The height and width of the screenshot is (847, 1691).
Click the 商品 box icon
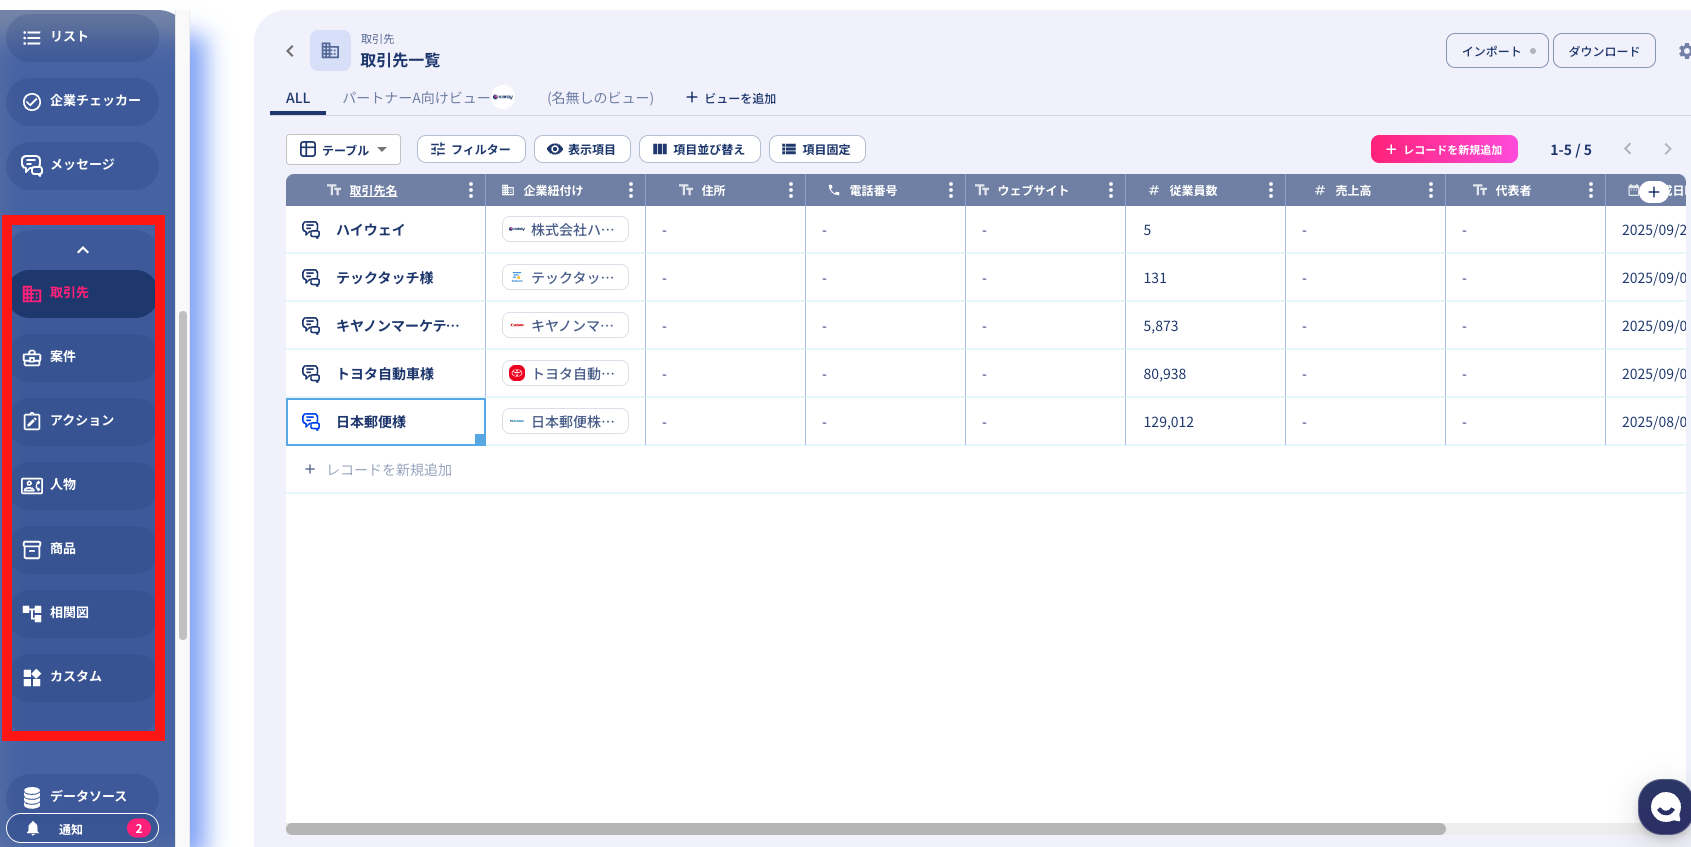[32, 549]
